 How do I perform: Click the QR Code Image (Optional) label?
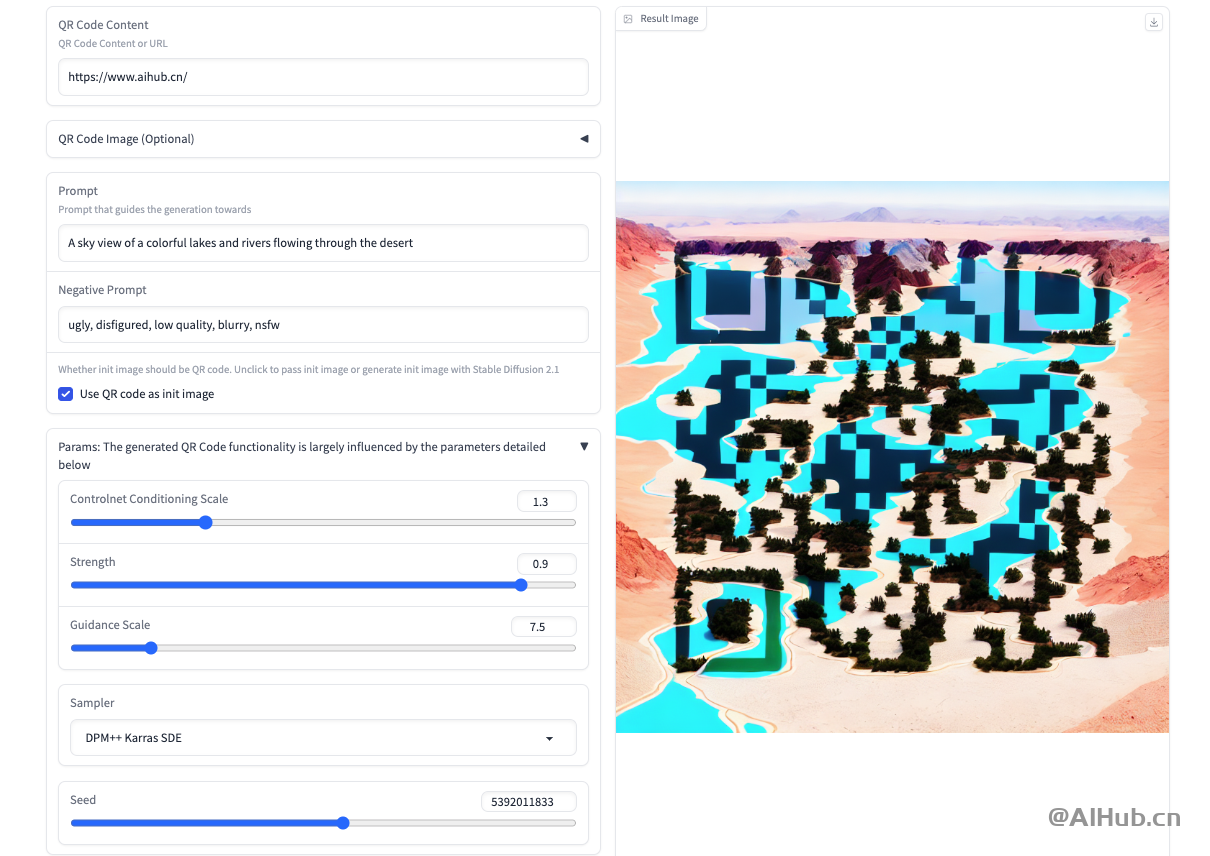pos(126,139)
